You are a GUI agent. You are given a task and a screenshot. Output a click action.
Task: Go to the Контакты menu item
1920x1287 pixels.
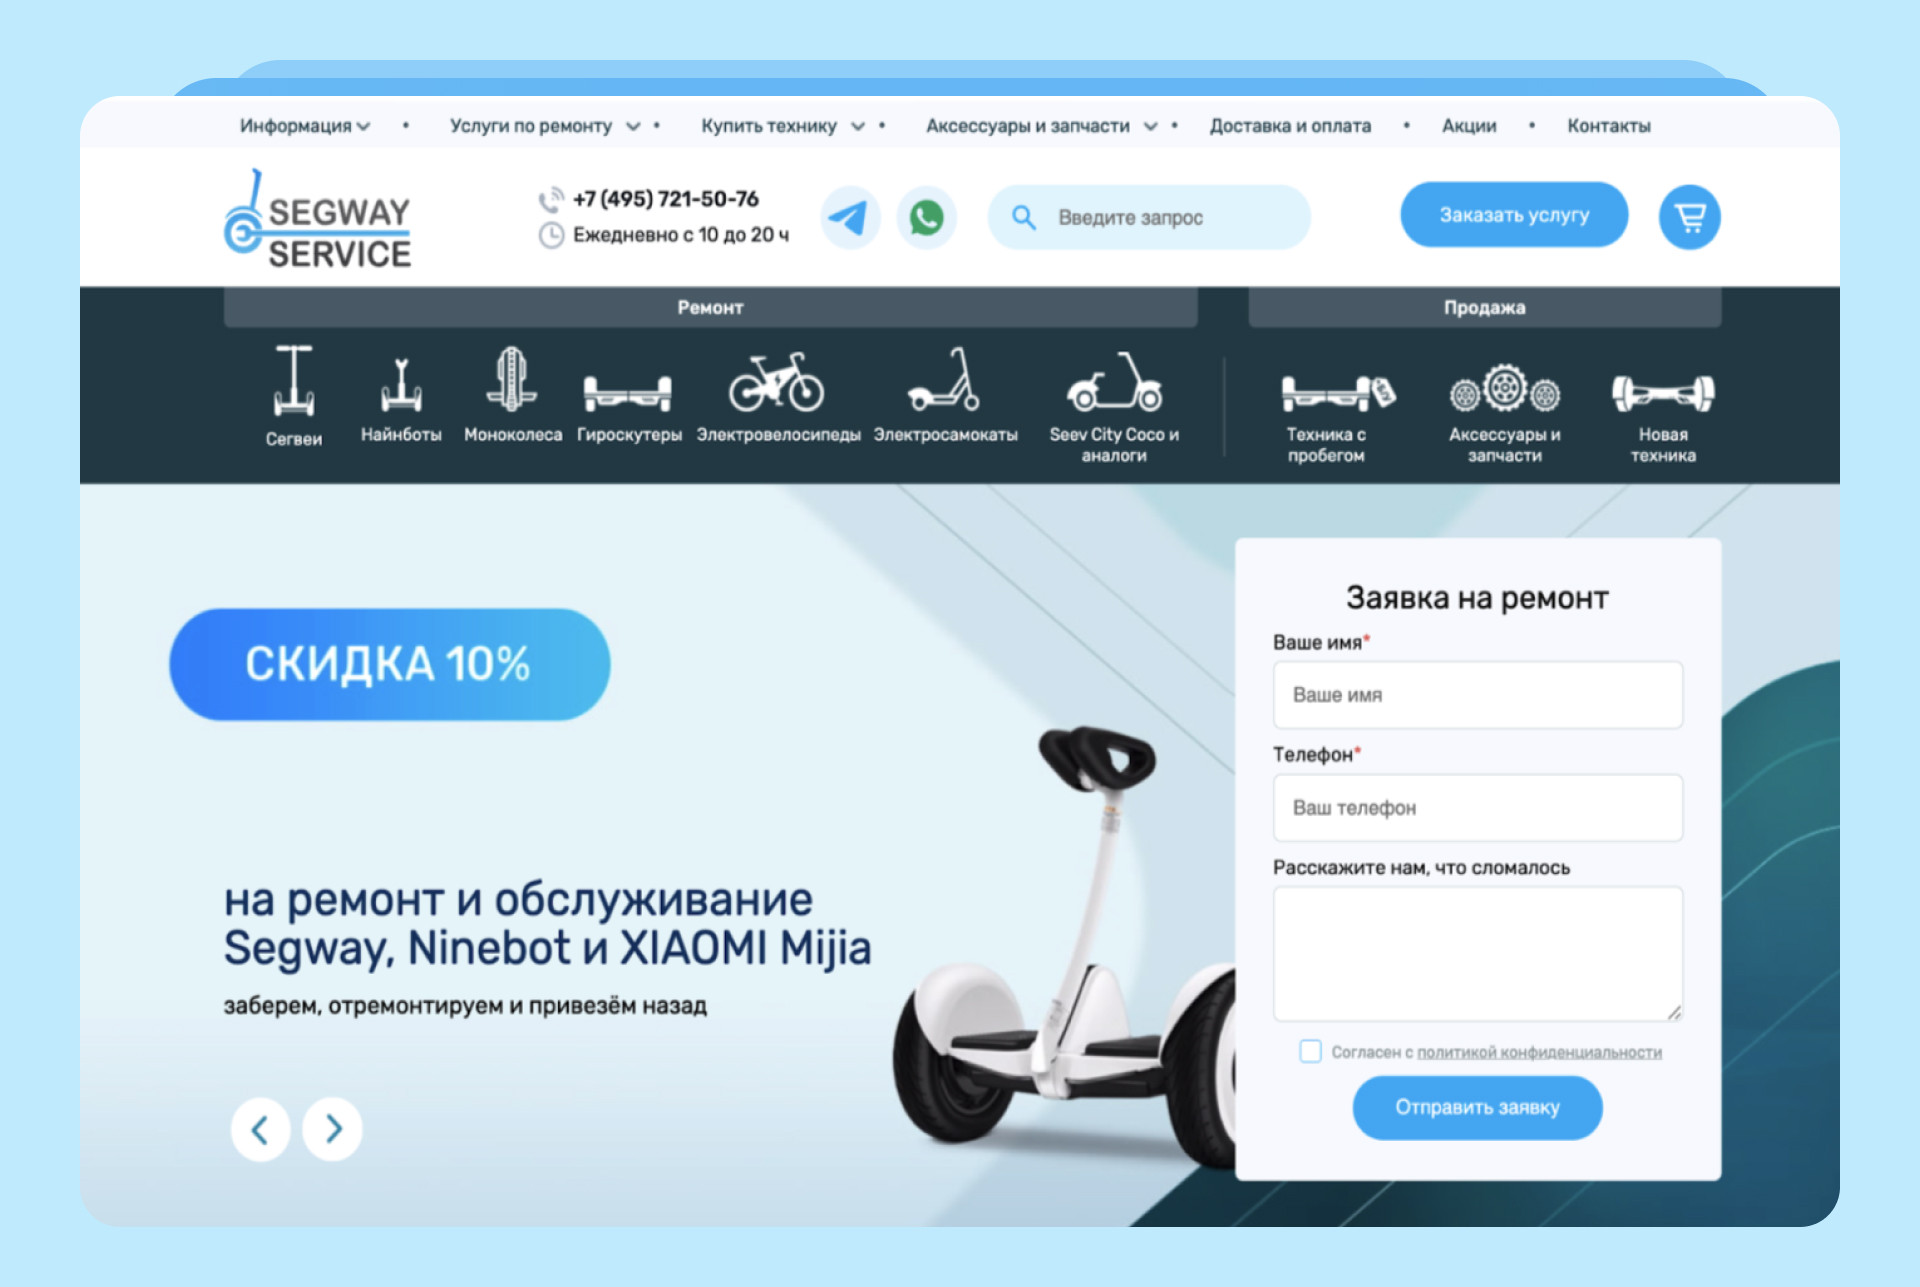click(1608, 126)
